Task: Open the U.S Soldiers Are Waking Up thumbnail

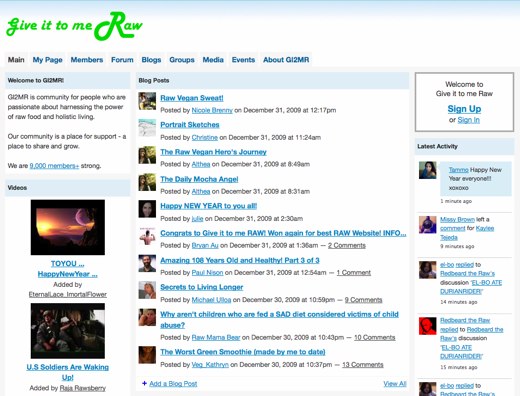Action: coord(68,331)
